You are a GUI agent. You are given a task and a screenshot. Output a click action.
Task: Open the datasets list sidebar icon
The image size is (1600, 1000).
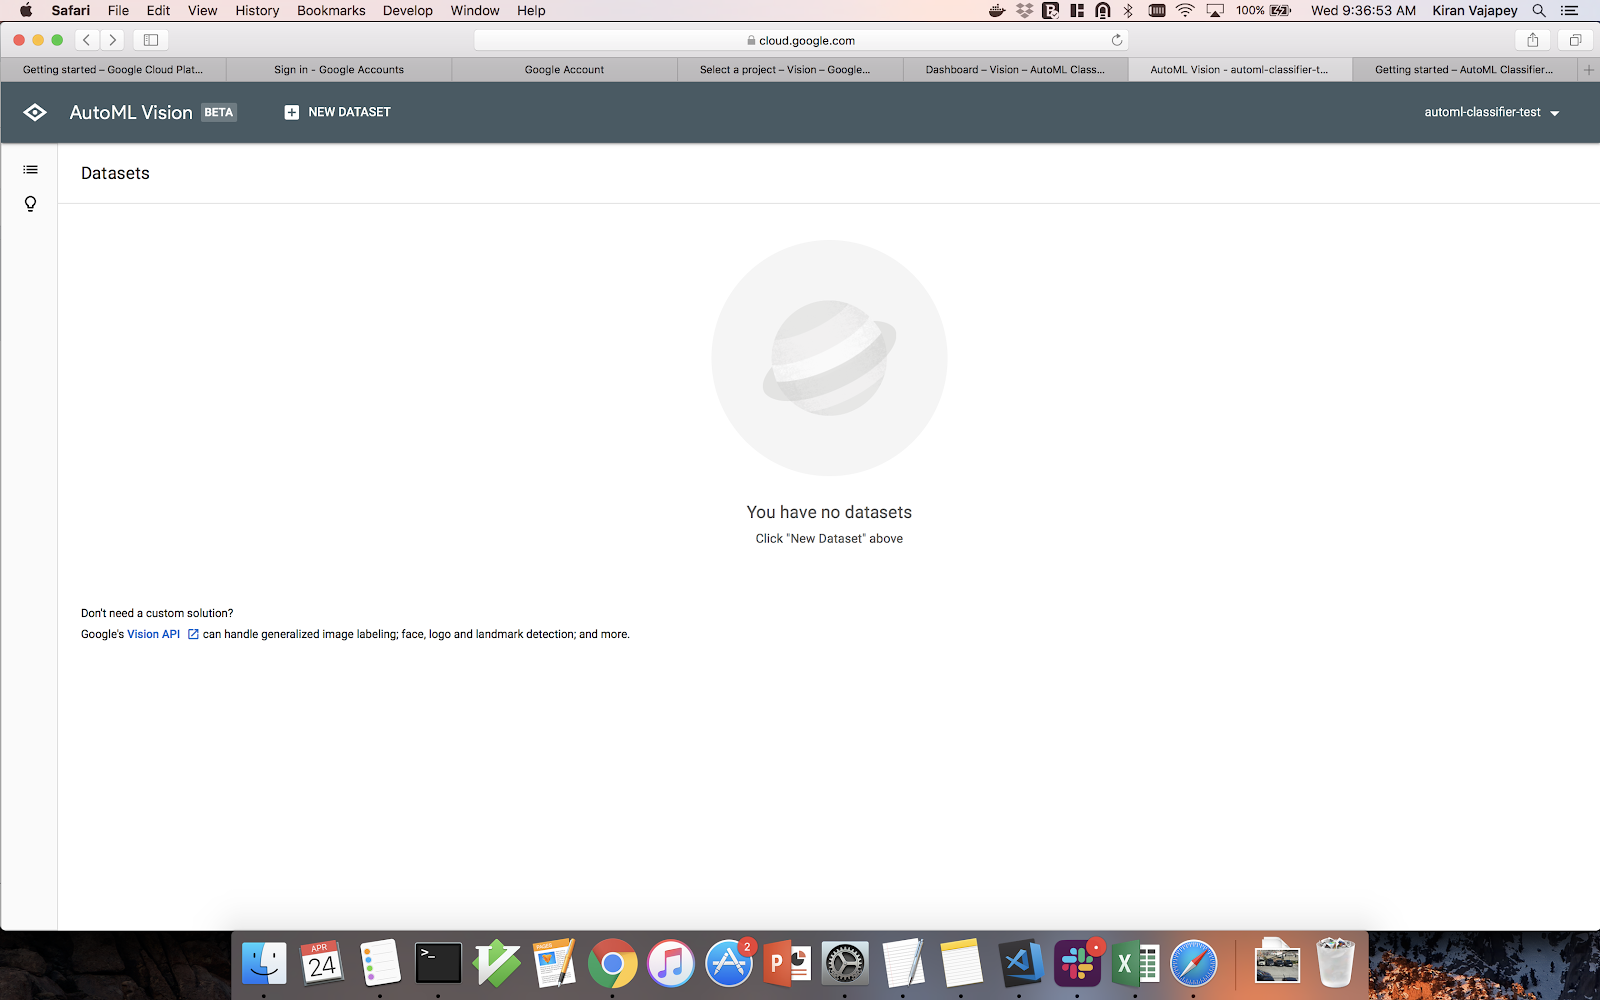tap(30, 170)
